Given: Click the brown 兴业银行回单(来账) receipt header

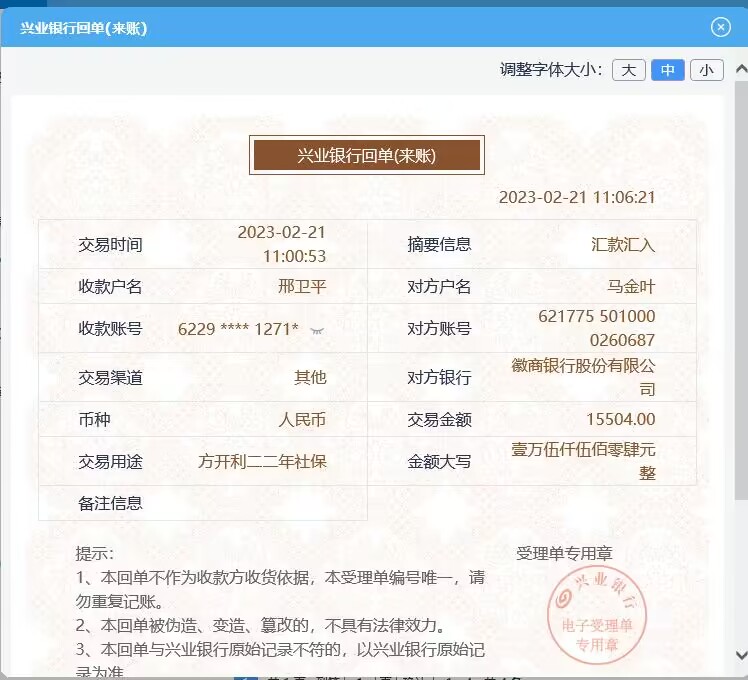Looking at the screenshot, I should 367,155.
